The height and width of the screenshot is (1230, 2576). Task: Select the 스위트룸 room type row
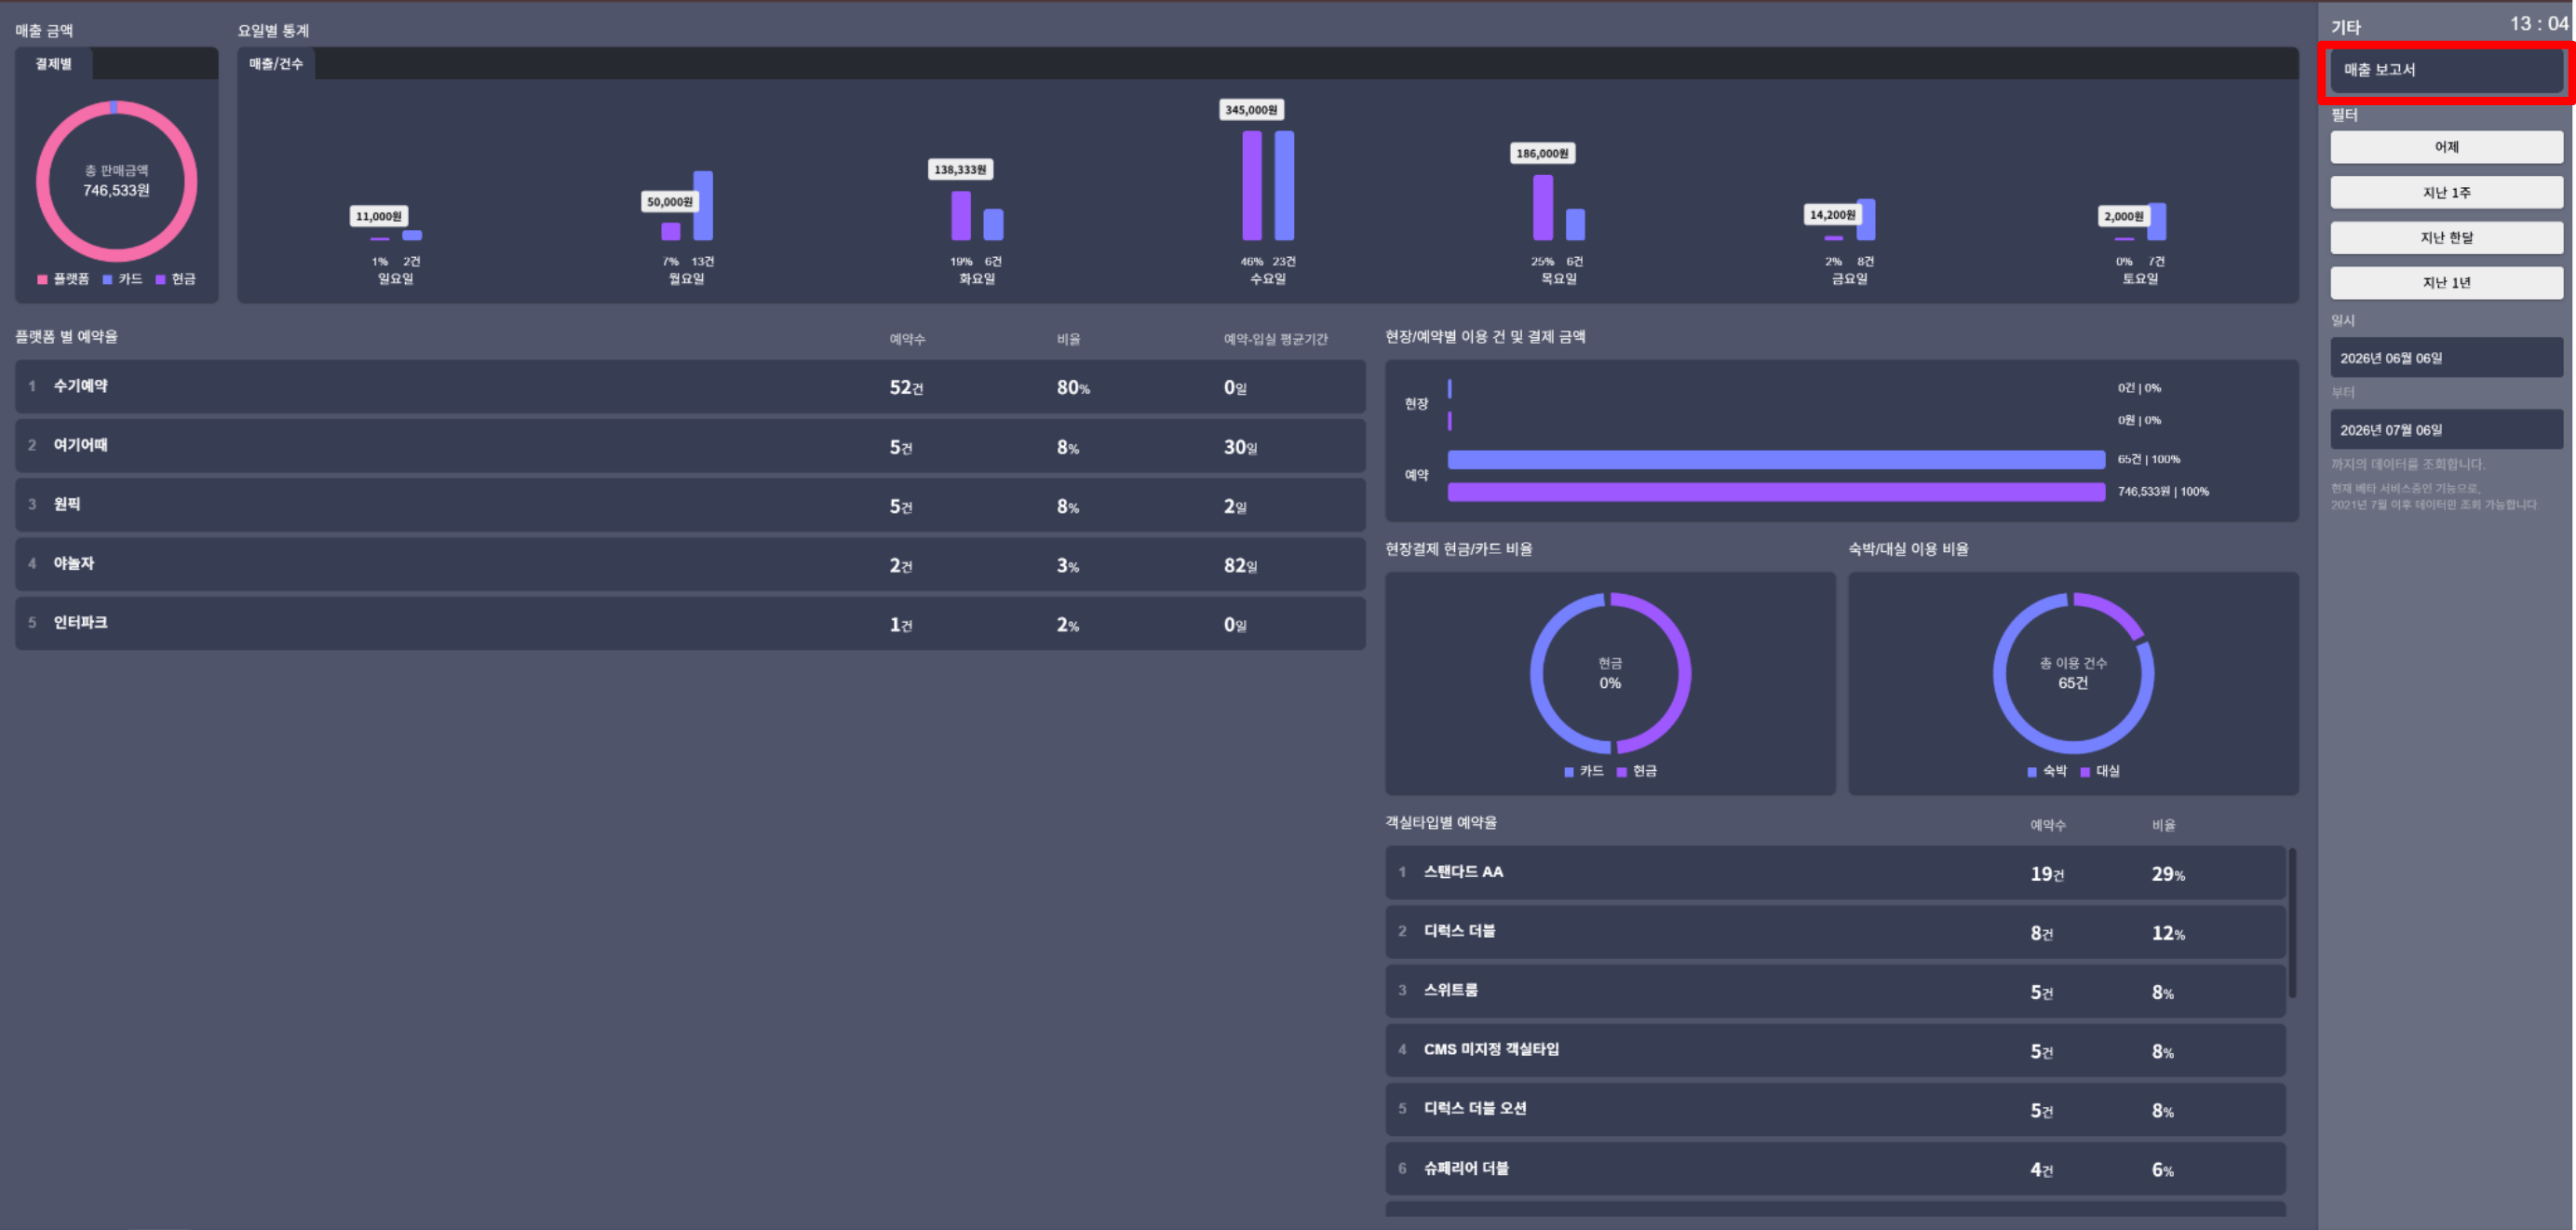1835,991
